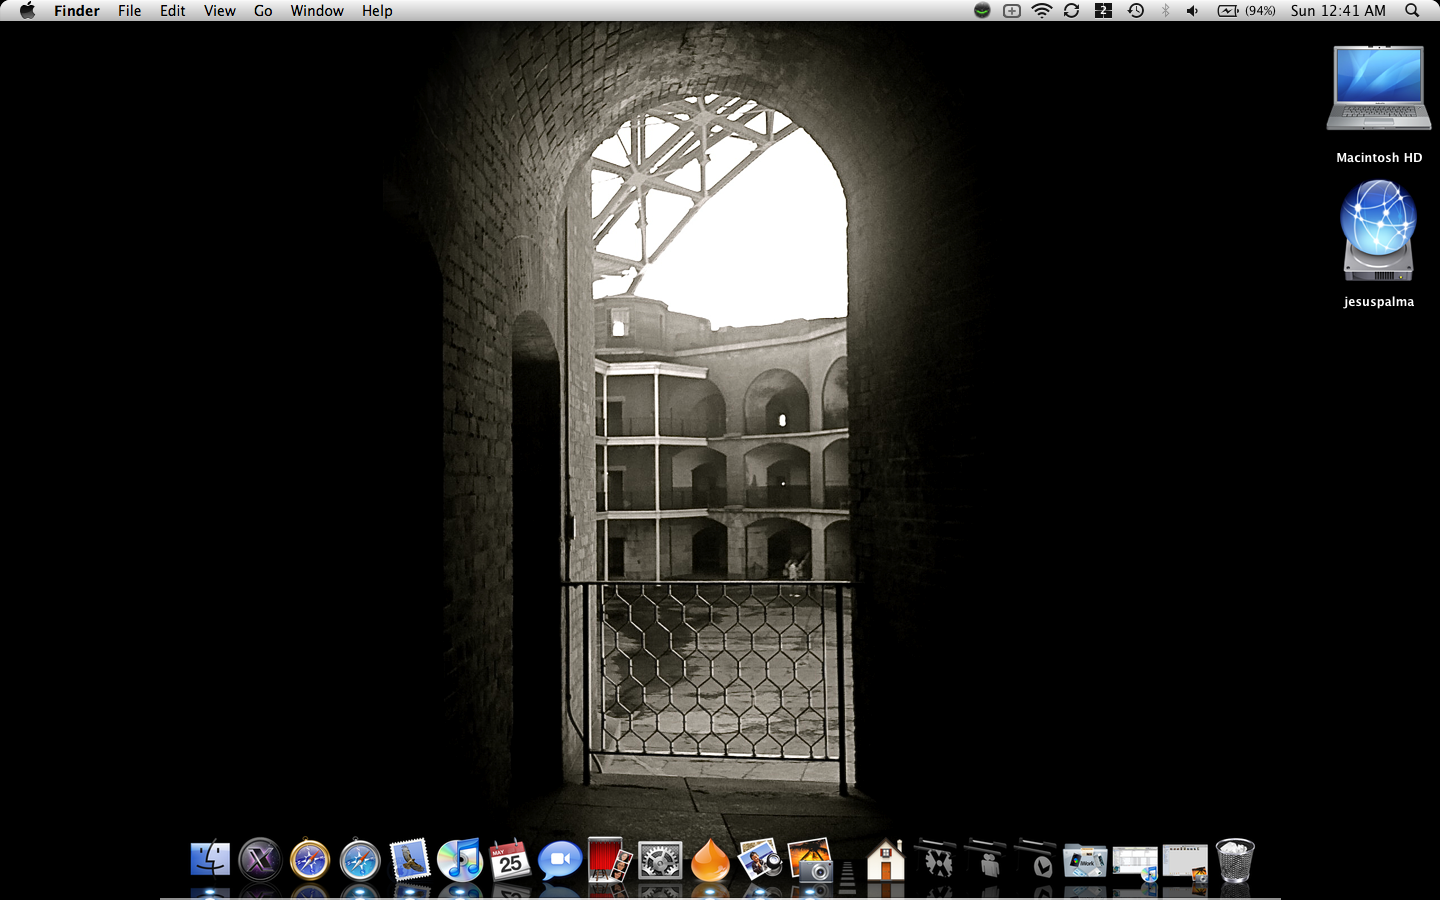Open the black folder stack with clock icon
Viewport: 1440px width, 900px height.
click(x=1036, y=860)
